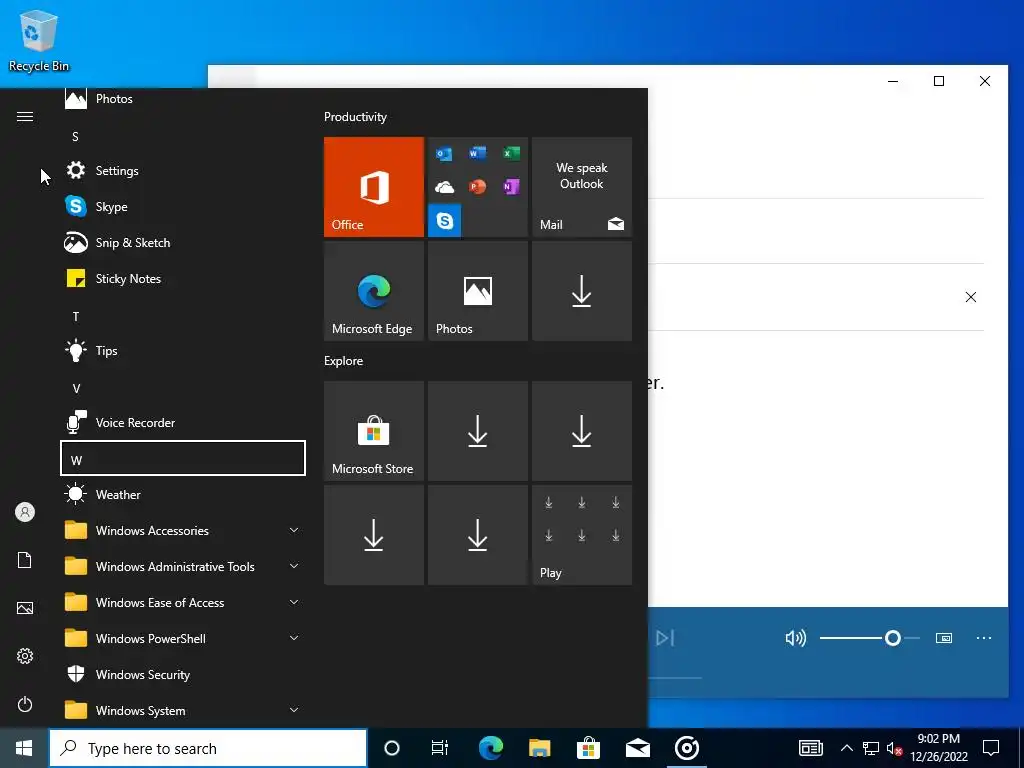The image size is (1024, 768).
Task: Skip to next track in player
Action: click(665, 638)
